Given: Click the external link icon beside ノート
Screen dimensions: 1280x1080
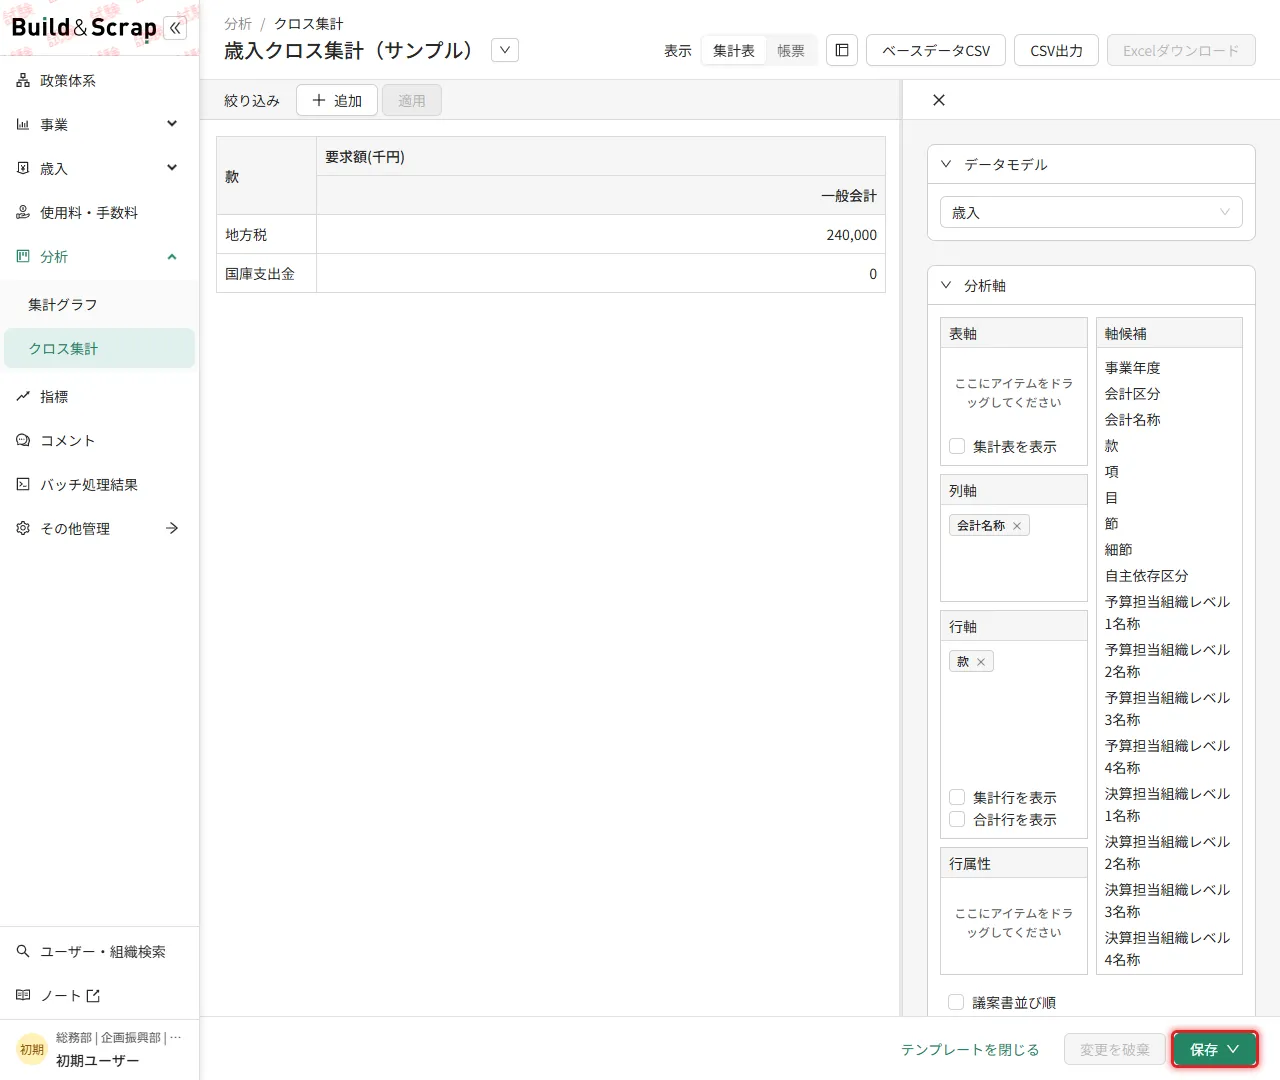Looking at the screenshot, I should [x=93, y=996].
